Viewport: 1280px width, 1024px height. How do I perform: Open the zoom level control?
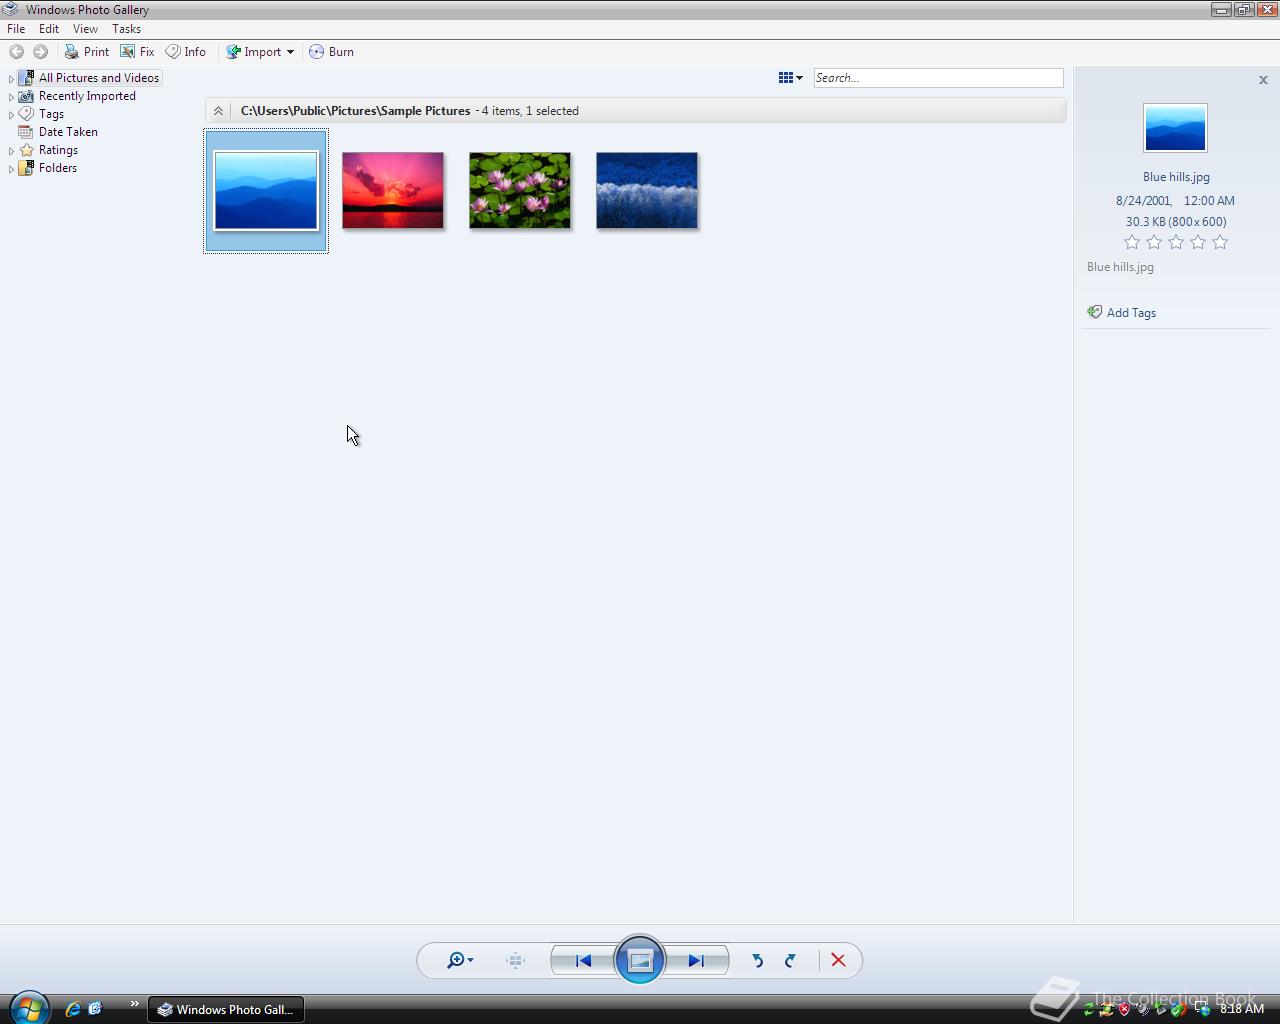pos(460,960)
